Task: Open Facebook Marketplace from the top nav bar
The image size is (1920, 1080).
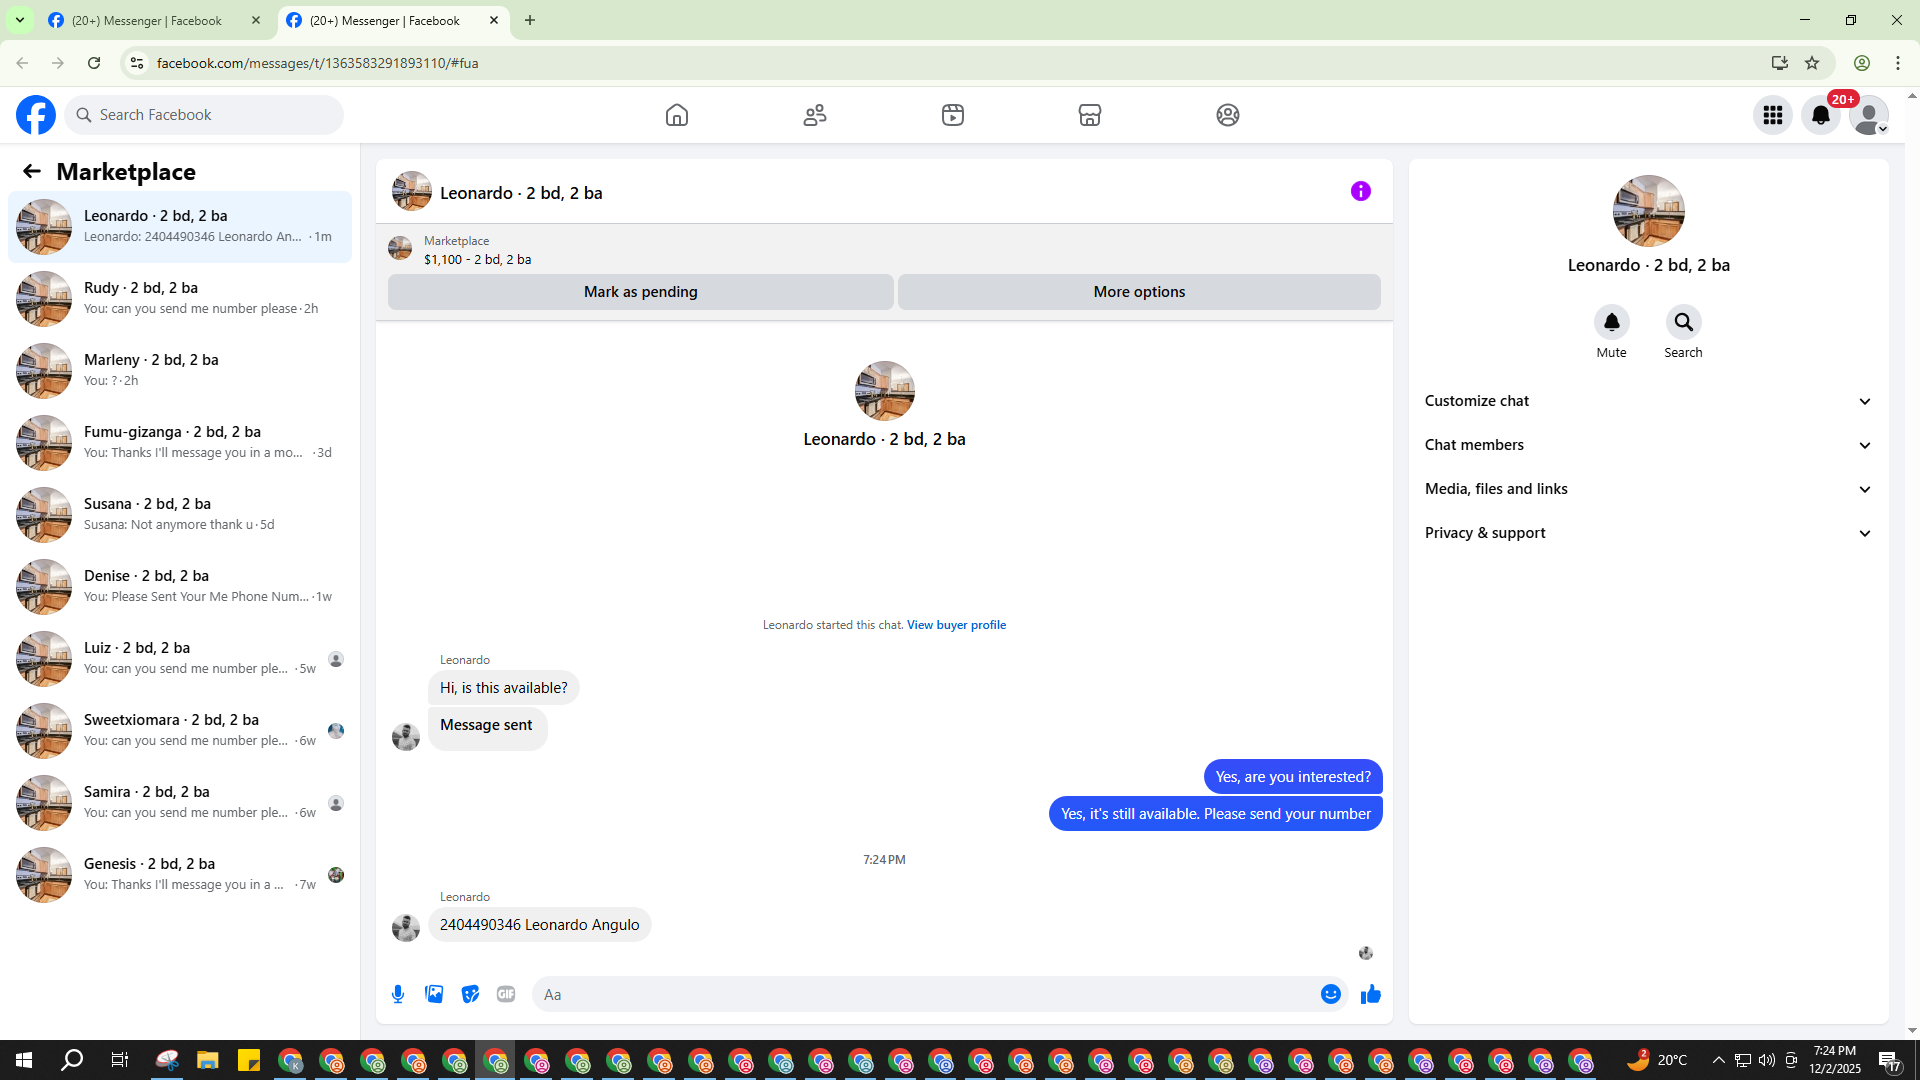Action: tap(1090, 115)
